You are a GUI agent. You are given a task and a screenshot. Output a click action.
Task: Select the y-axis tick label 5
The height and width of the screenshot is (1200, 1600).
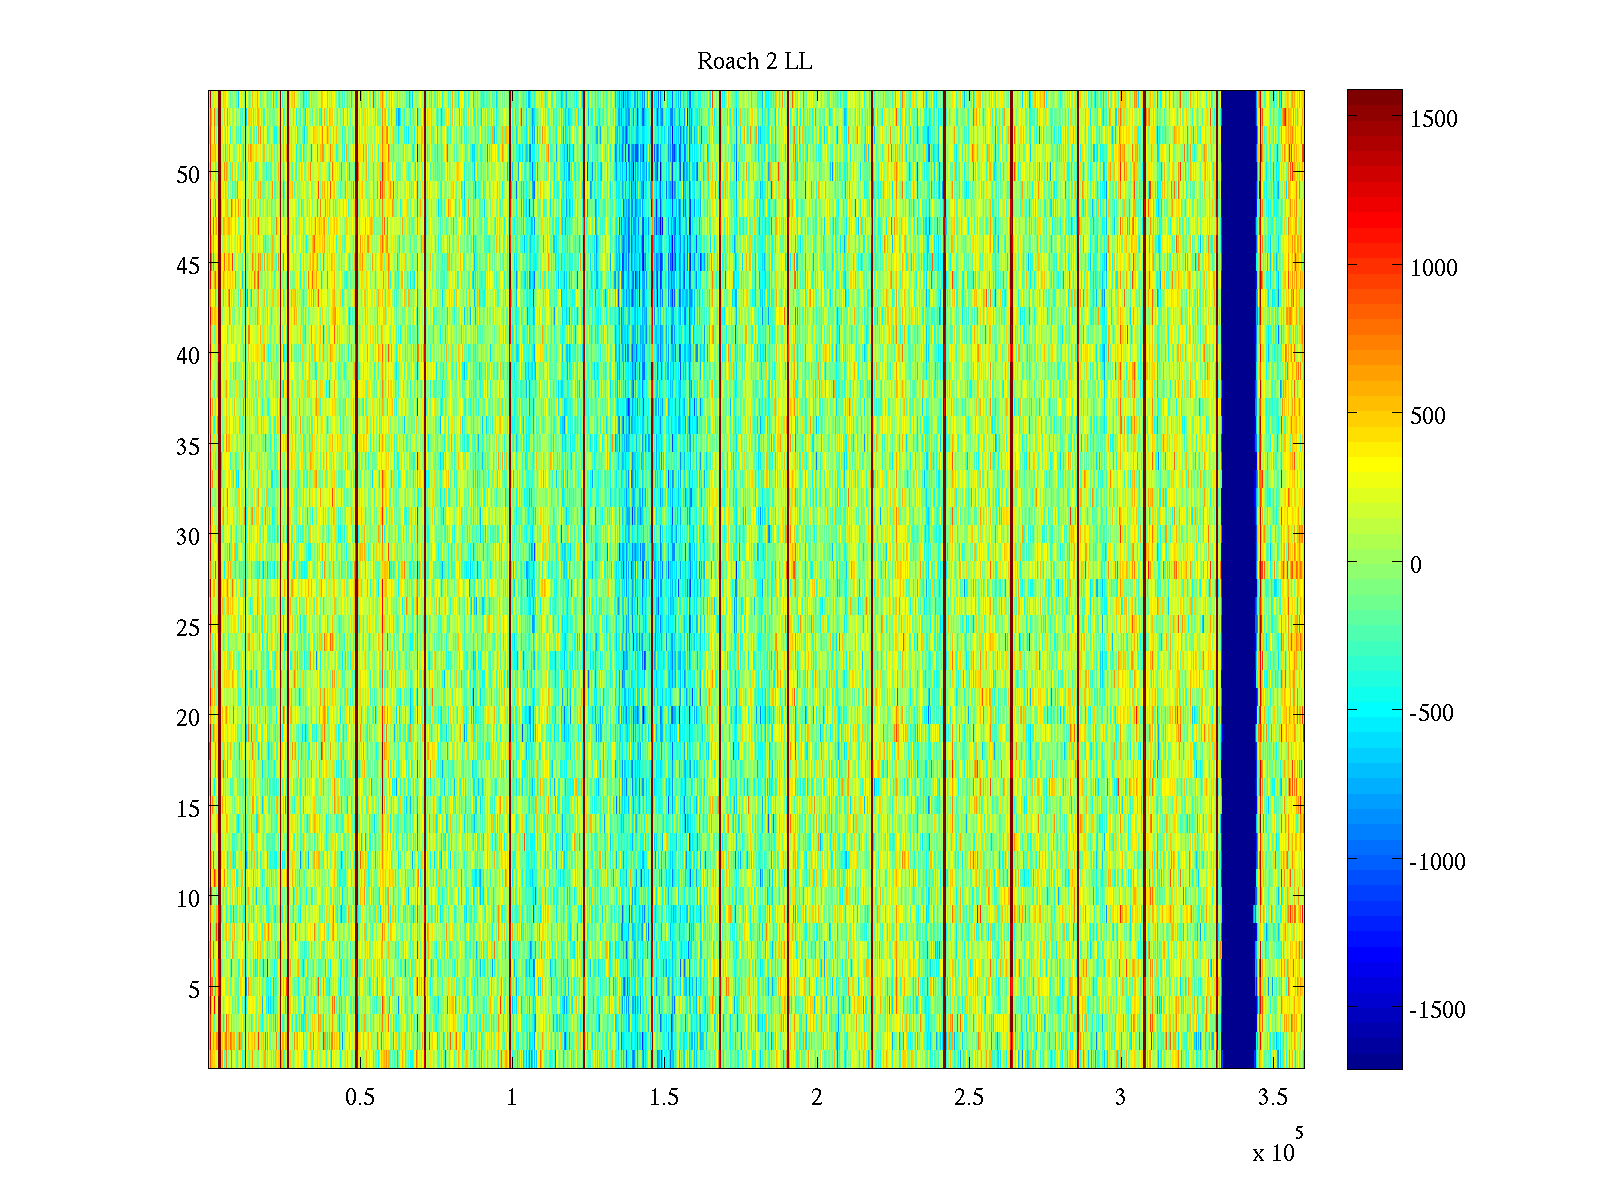[194, 990]
